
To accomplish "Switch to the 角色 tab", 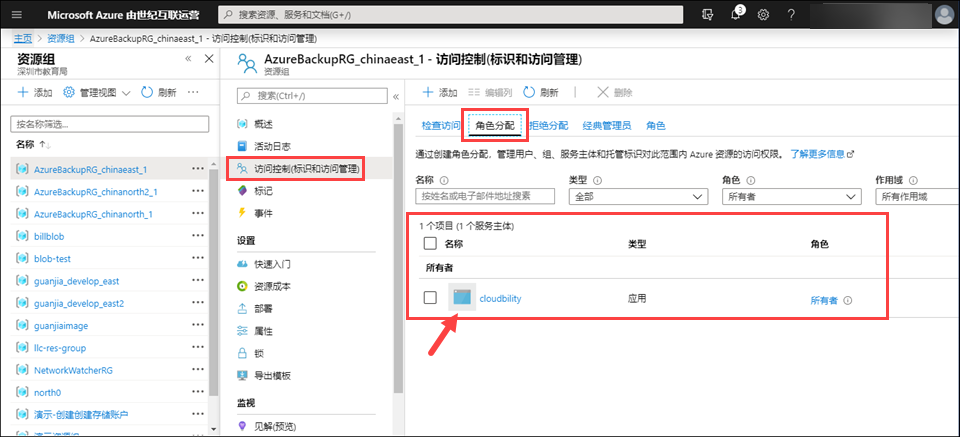I will (656, 125).
